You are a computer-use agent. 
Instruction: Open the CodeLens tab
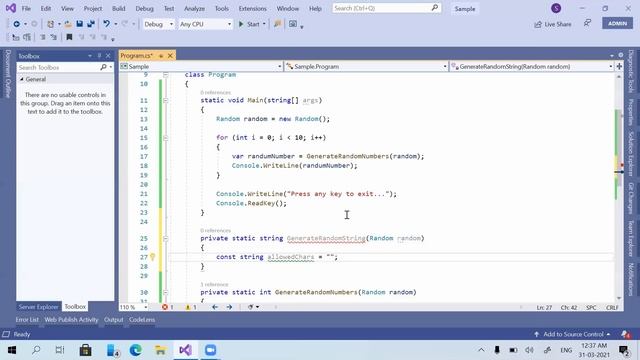coord(142,320)
